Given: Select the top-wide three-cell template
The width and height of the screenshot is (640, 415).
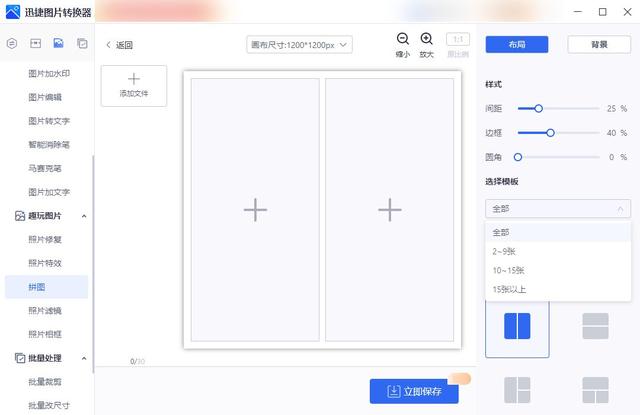Looking at the screenshot, I should pyautogui.click(x=595, y=390).
